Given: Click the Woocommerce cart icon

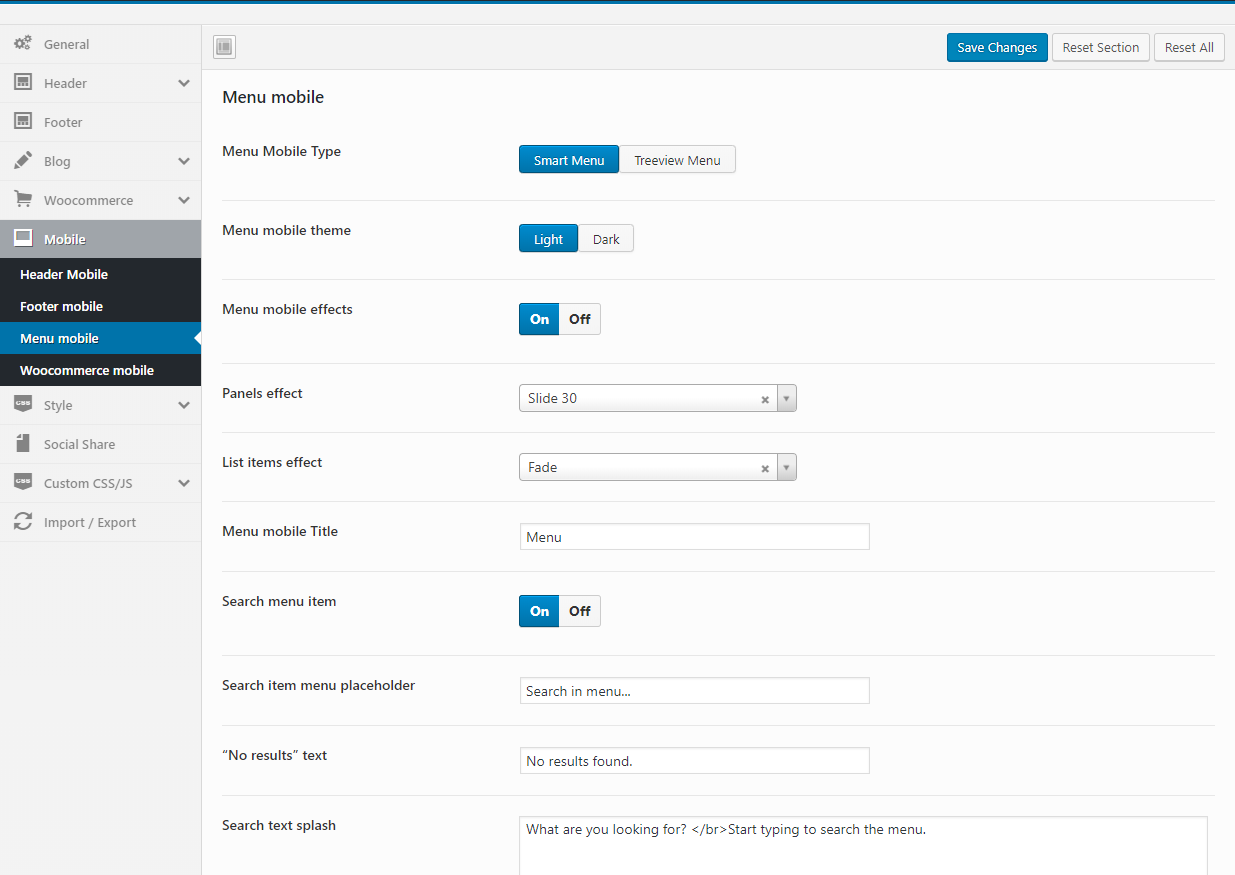Looking at the screenshot, I should (22, 200).
